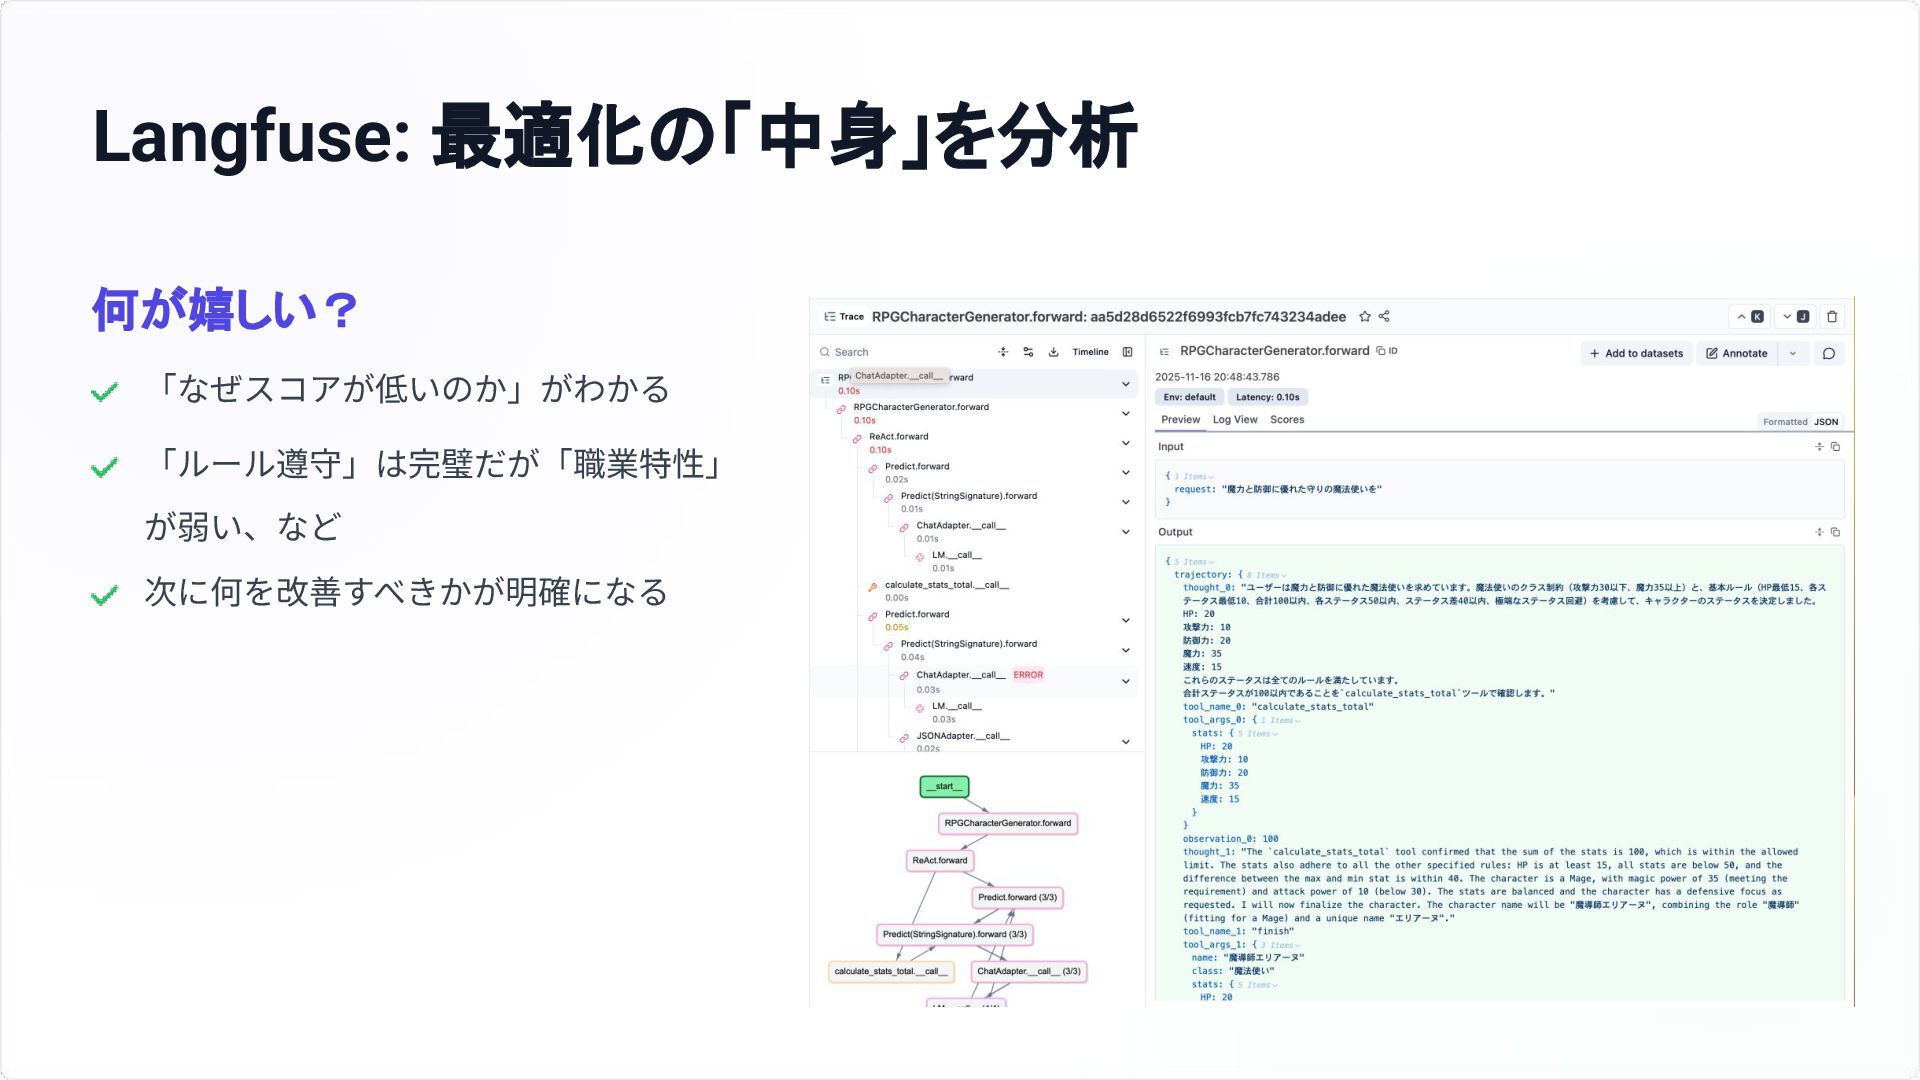Star the RPGCharacterGenerator trace
This screenshot has width=1920, height=1080.
click(x=1364, y=317)
